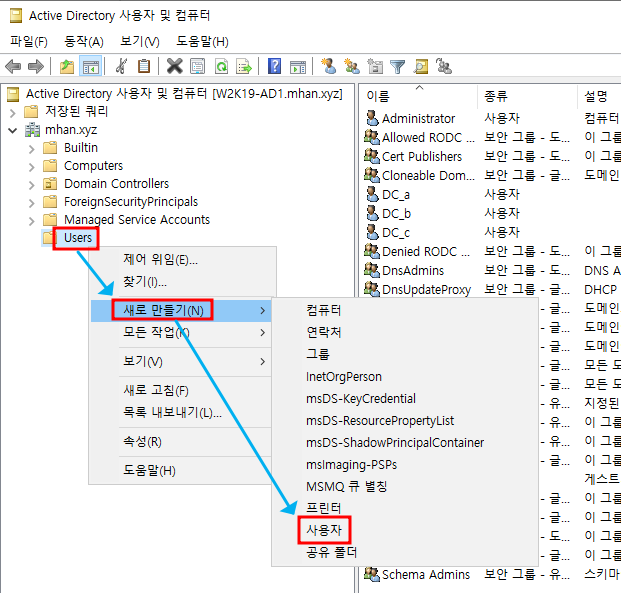Image resolution: width=621 pixels, height=593 pixels.
Task: Choose 속성(R) in context menu
Action: (x=182, y=442)
